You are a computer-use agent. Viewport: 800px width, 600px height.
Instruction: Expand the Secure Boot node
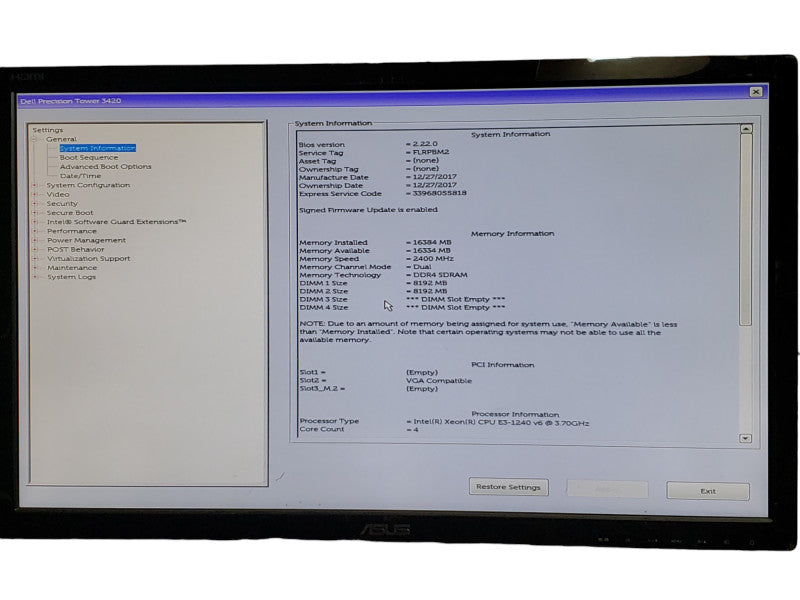coord(35,213)
